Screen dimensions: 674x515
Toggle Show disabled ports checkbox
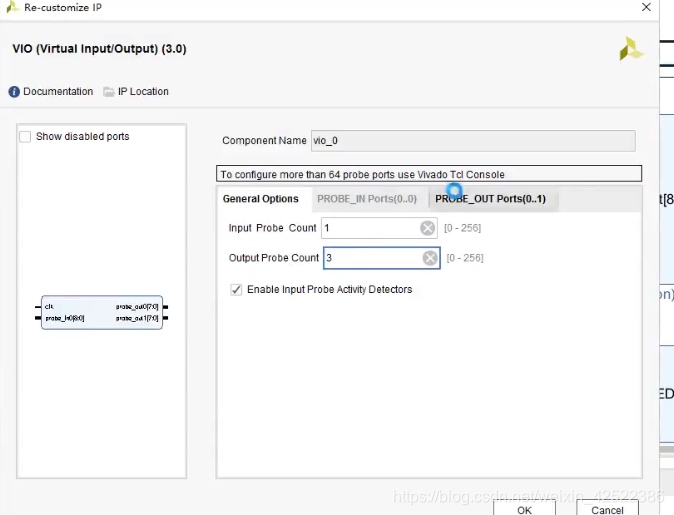pos(25,137)
